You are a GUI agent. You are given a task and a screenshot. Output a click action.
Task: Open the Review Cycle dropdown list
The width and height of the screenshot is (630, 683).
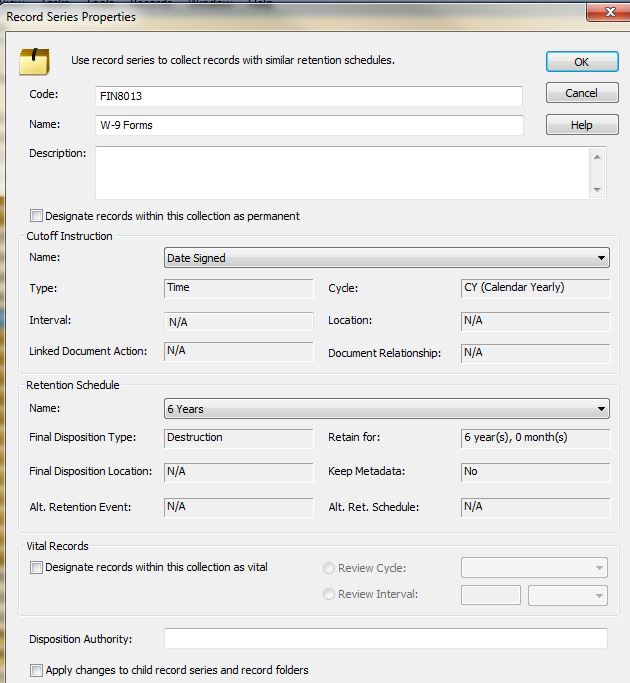598,568
